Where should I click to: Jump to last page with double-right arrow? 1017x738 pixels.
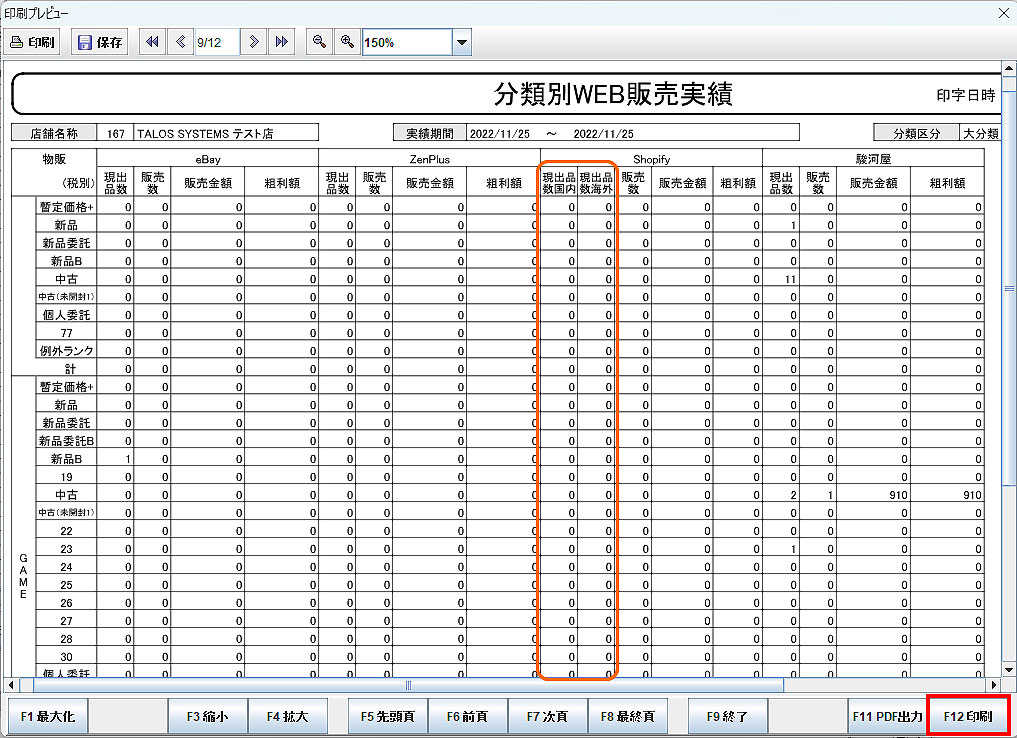pos(281,42)
